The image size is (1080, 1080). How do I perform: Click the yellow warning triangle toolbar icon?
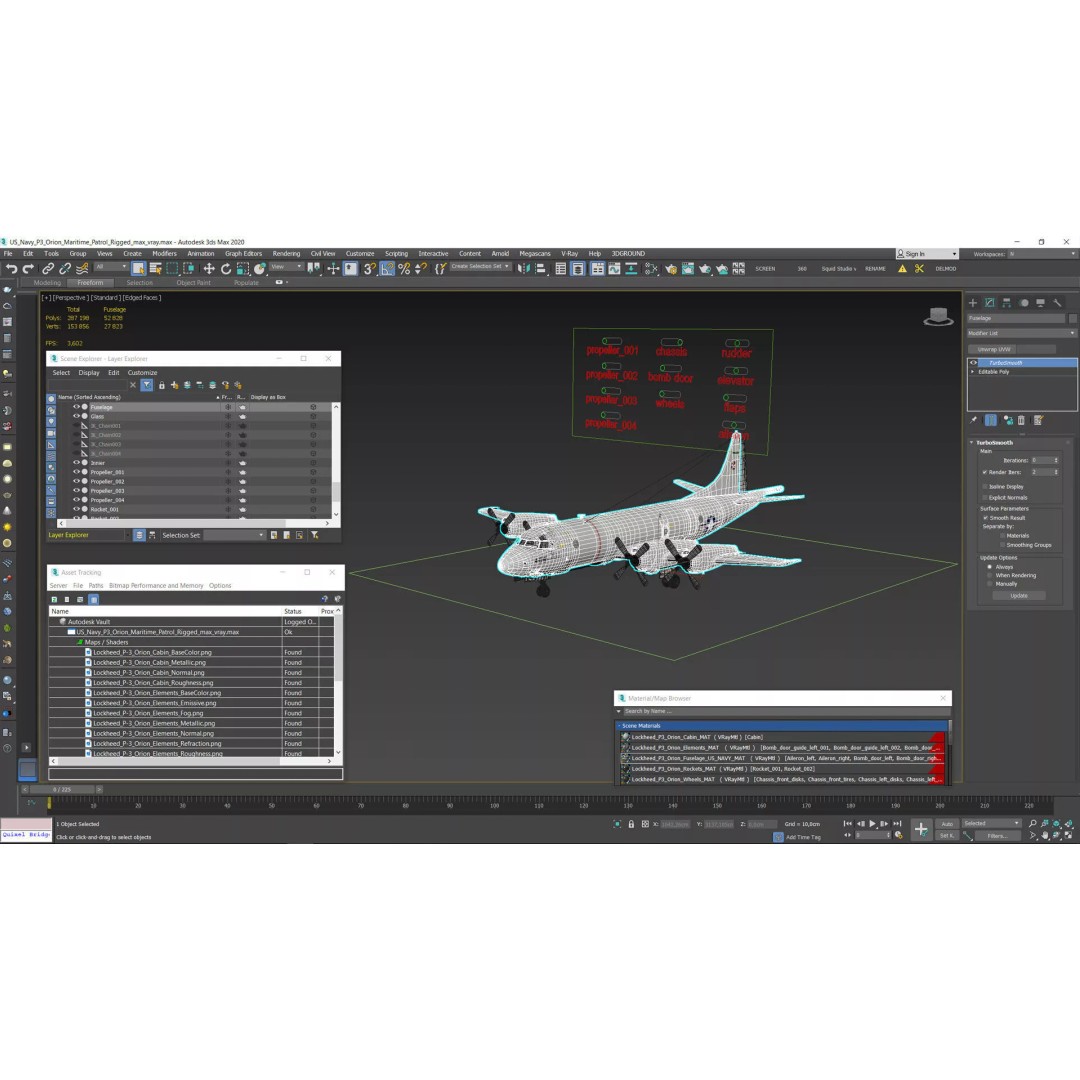(x=902, y=269)
